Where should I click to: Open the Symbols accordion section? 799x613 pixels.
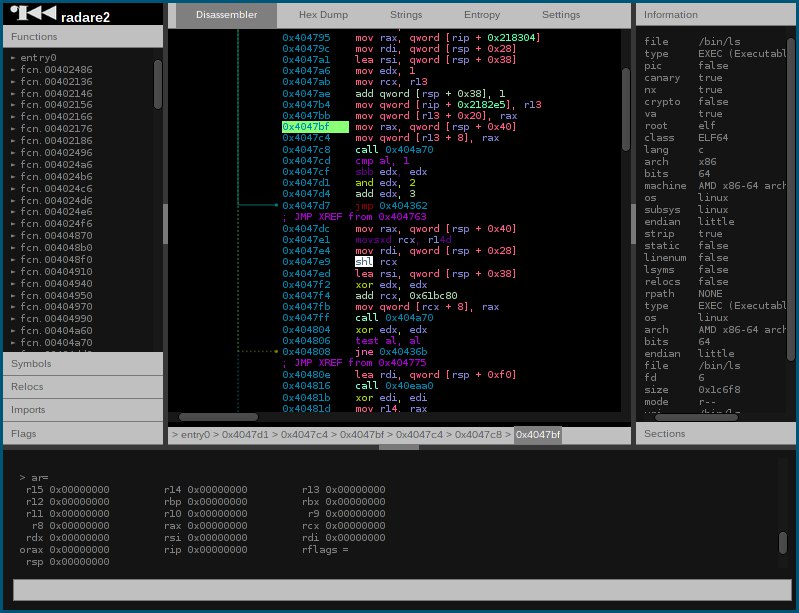pyautogui.click(x=83, y=364)
